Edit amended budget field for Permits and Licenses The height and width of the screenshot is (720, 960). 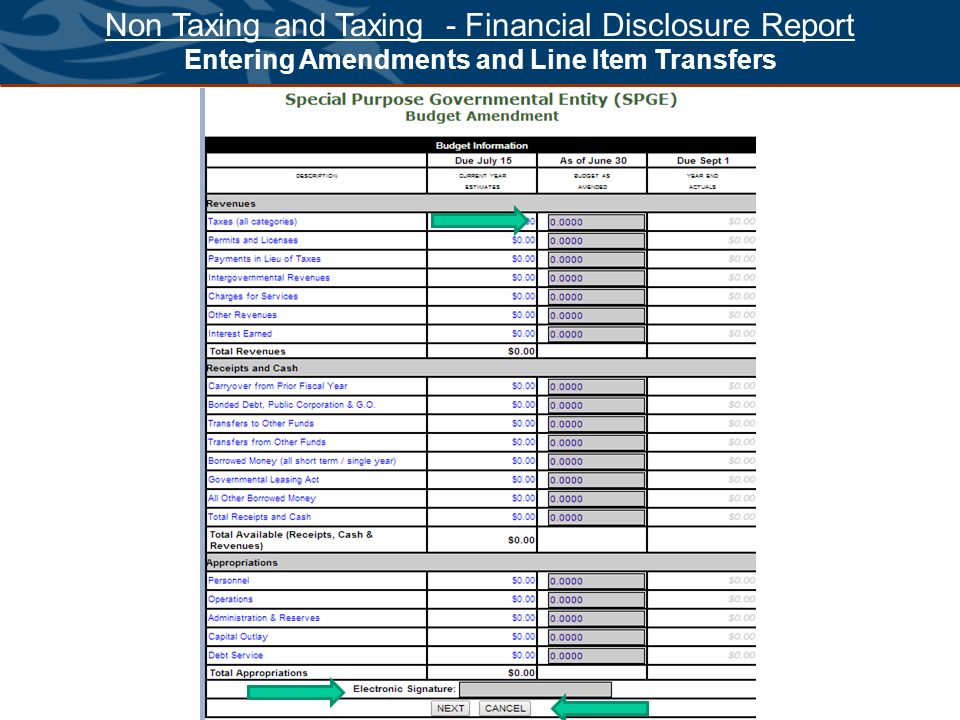pos(596,241)
